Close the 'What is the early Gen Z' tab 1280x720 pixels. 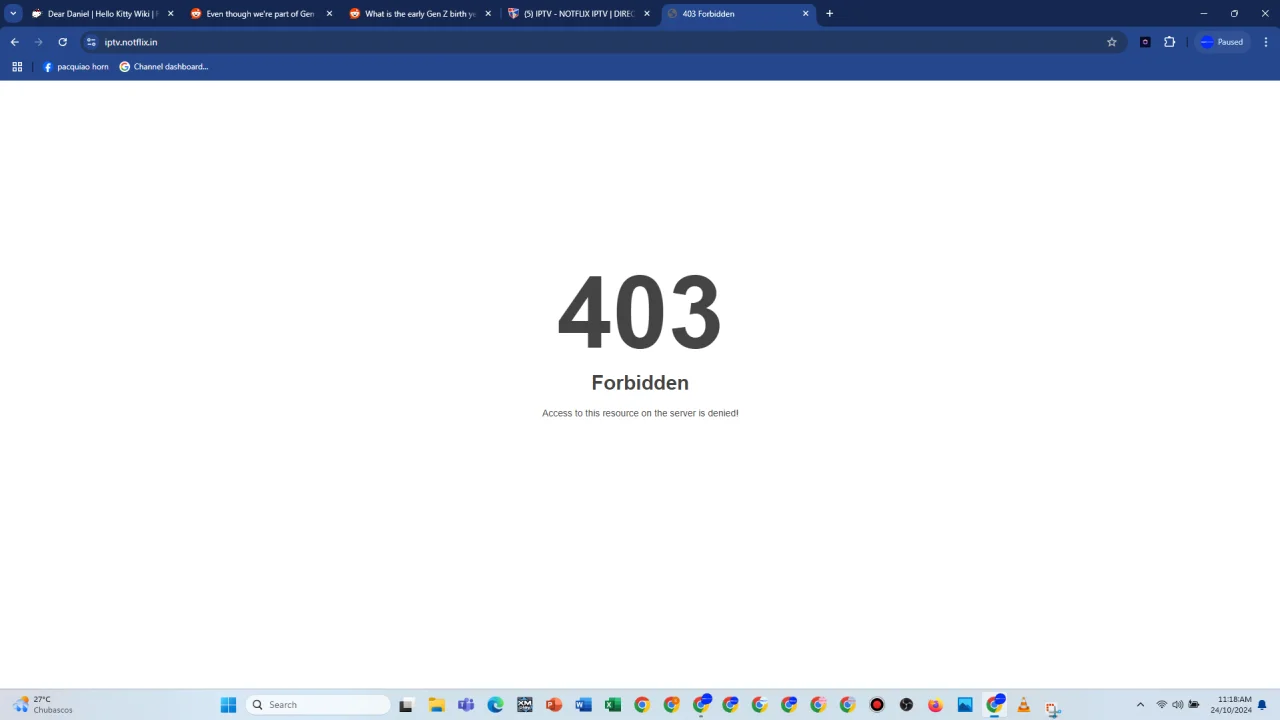pos(488,14)
